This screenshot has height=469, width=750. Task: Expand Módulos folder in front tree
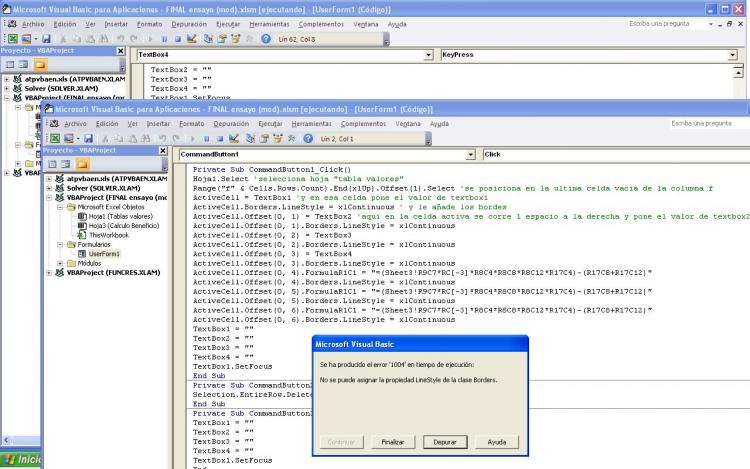[60, 263]
